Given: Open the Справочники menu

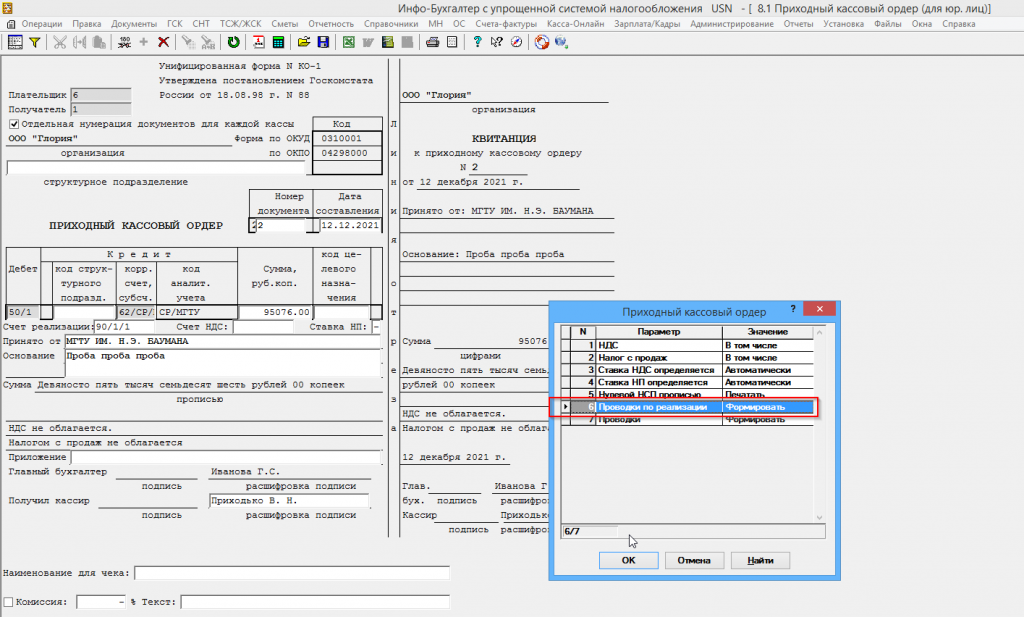Looking at the screenshot, I should [391, 24].
